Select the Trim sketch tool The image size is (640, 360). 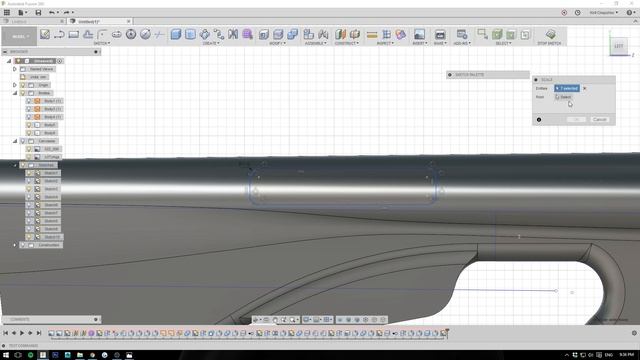click(x=160, y=35)
